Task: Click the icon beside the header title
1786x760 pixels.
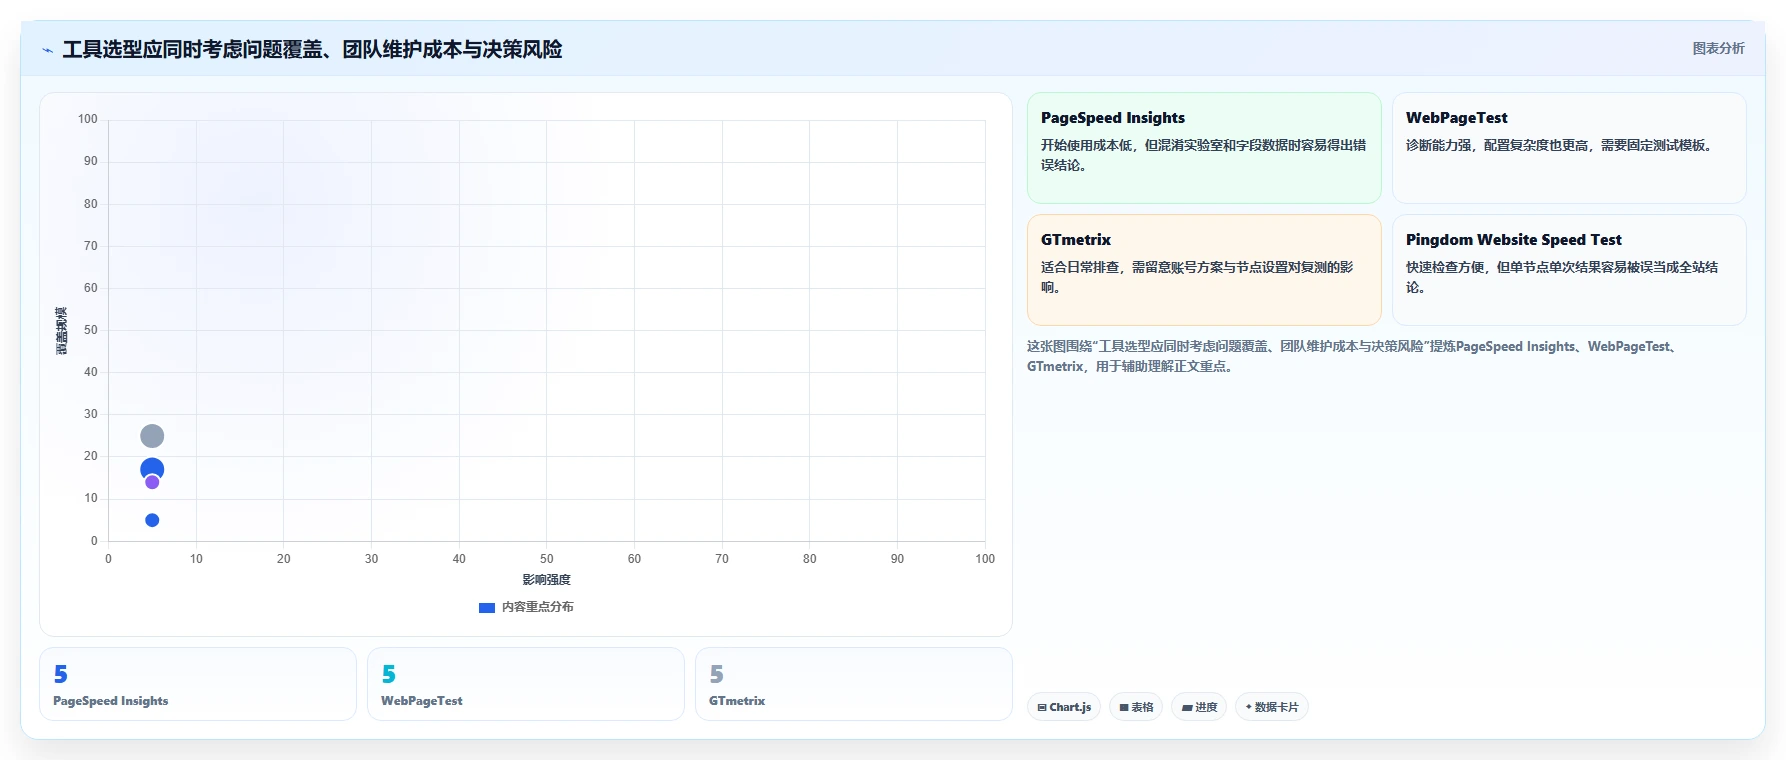Action: pyautogui.click(x=47, y=50)
